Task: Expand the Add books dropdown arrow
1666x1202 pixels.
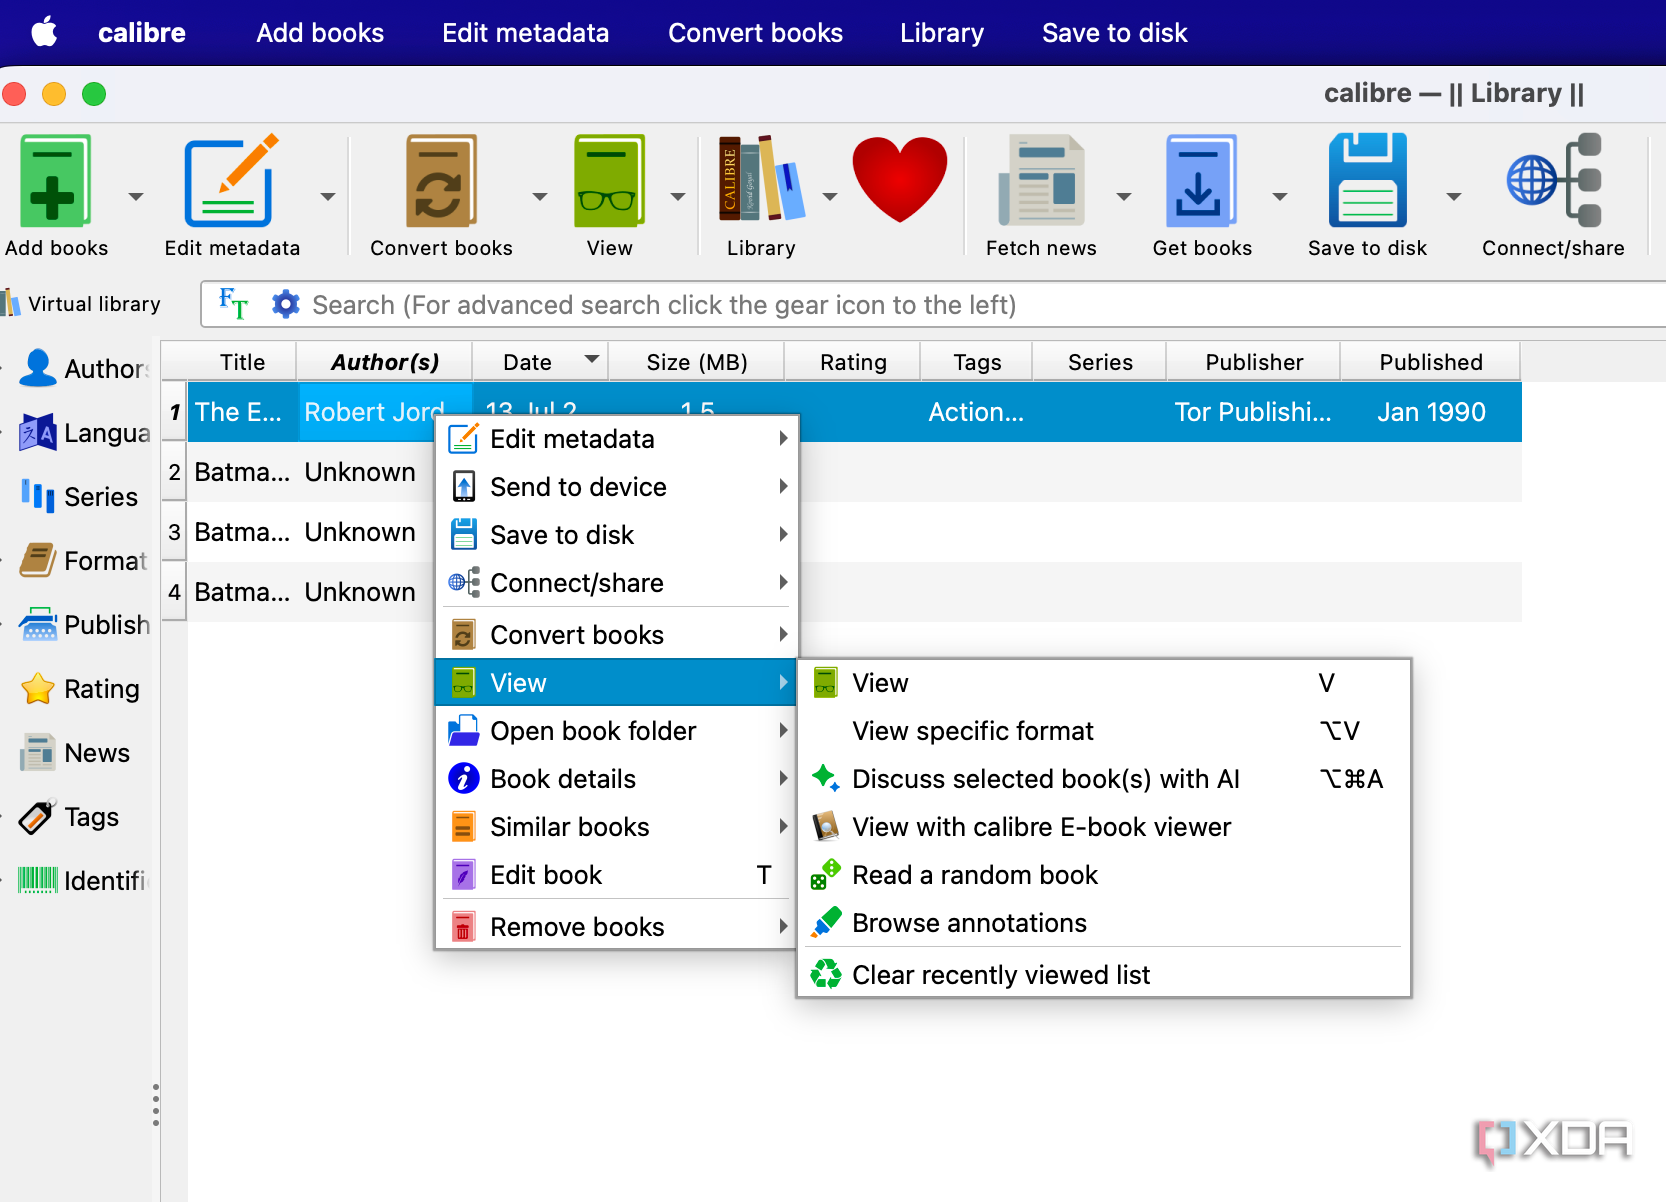Action: pos(136,196)
